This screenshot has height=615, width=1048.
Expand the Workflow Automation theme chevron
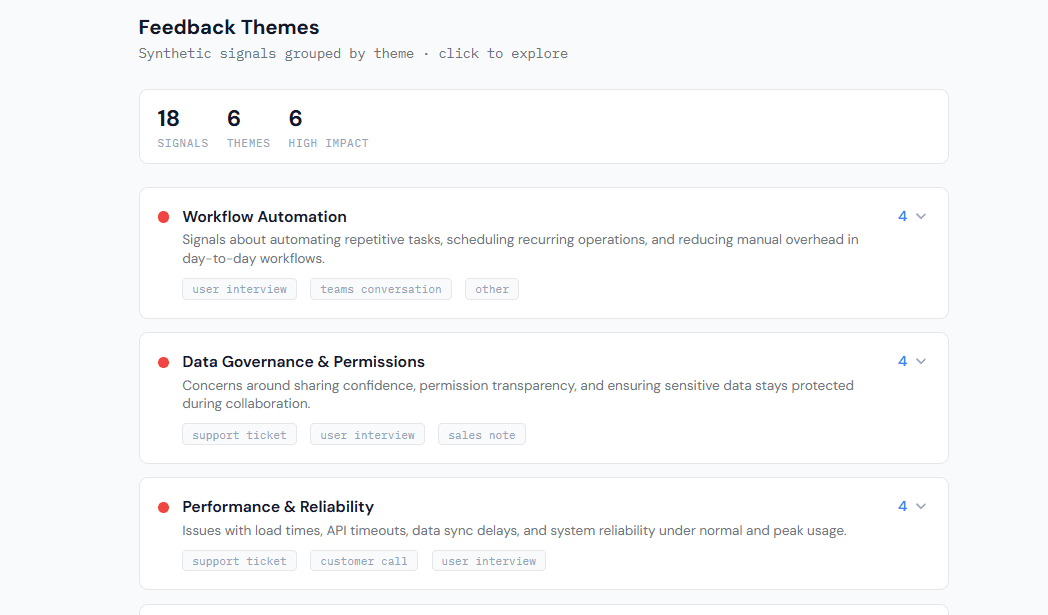coord(921,217)
